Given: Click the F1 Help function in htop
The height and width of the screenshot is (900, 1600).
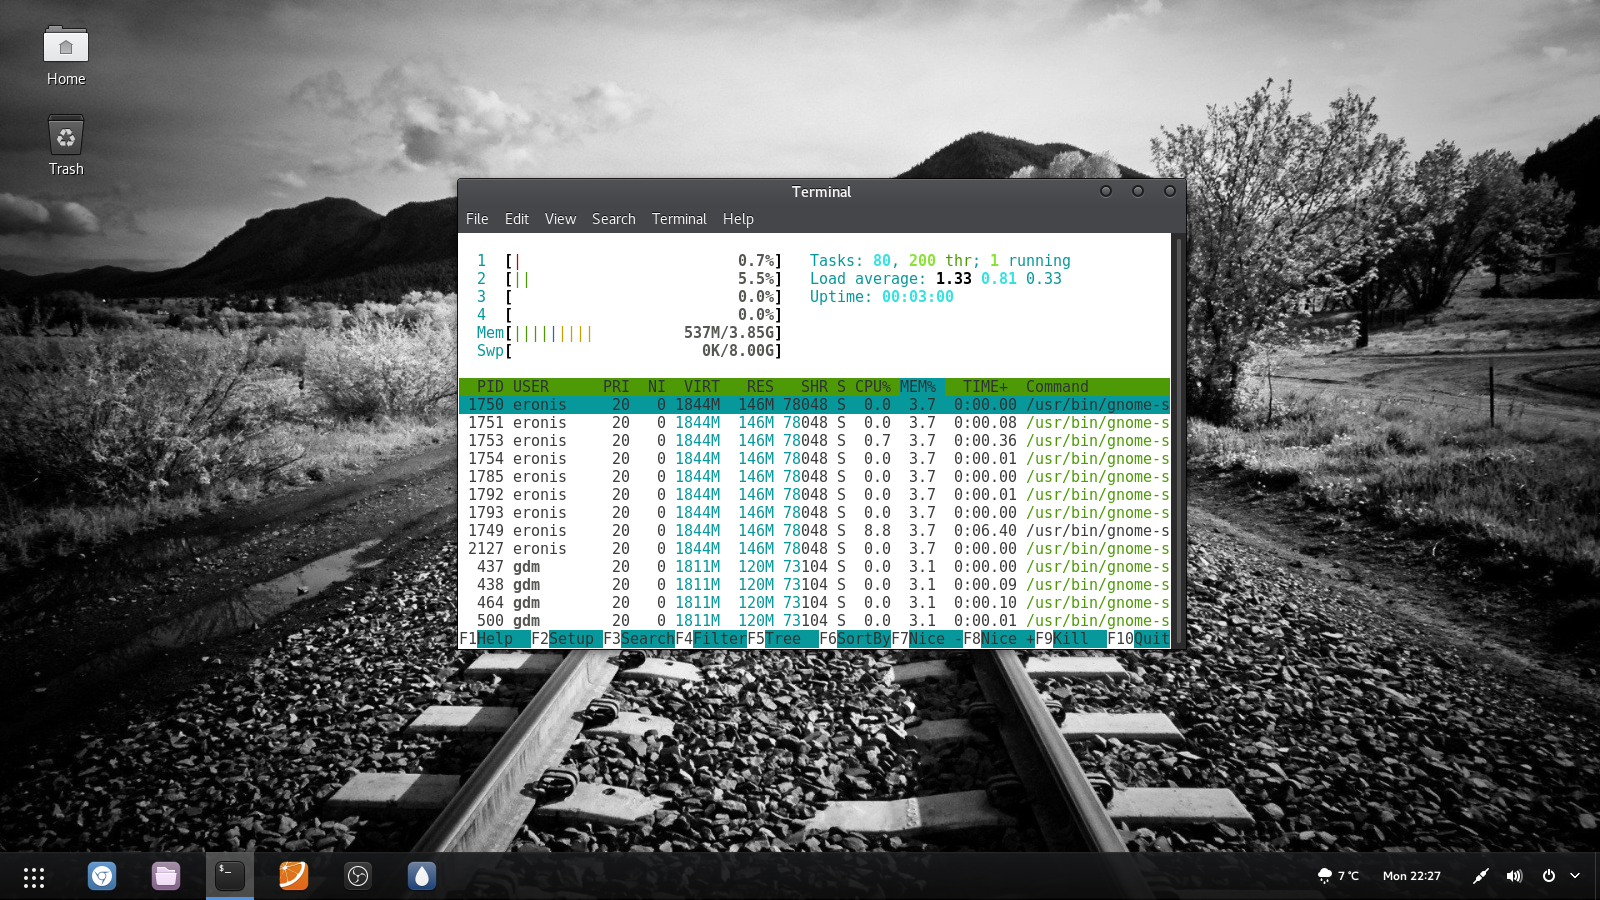Looking at the screenshot, I should click(x=495, y=639).
